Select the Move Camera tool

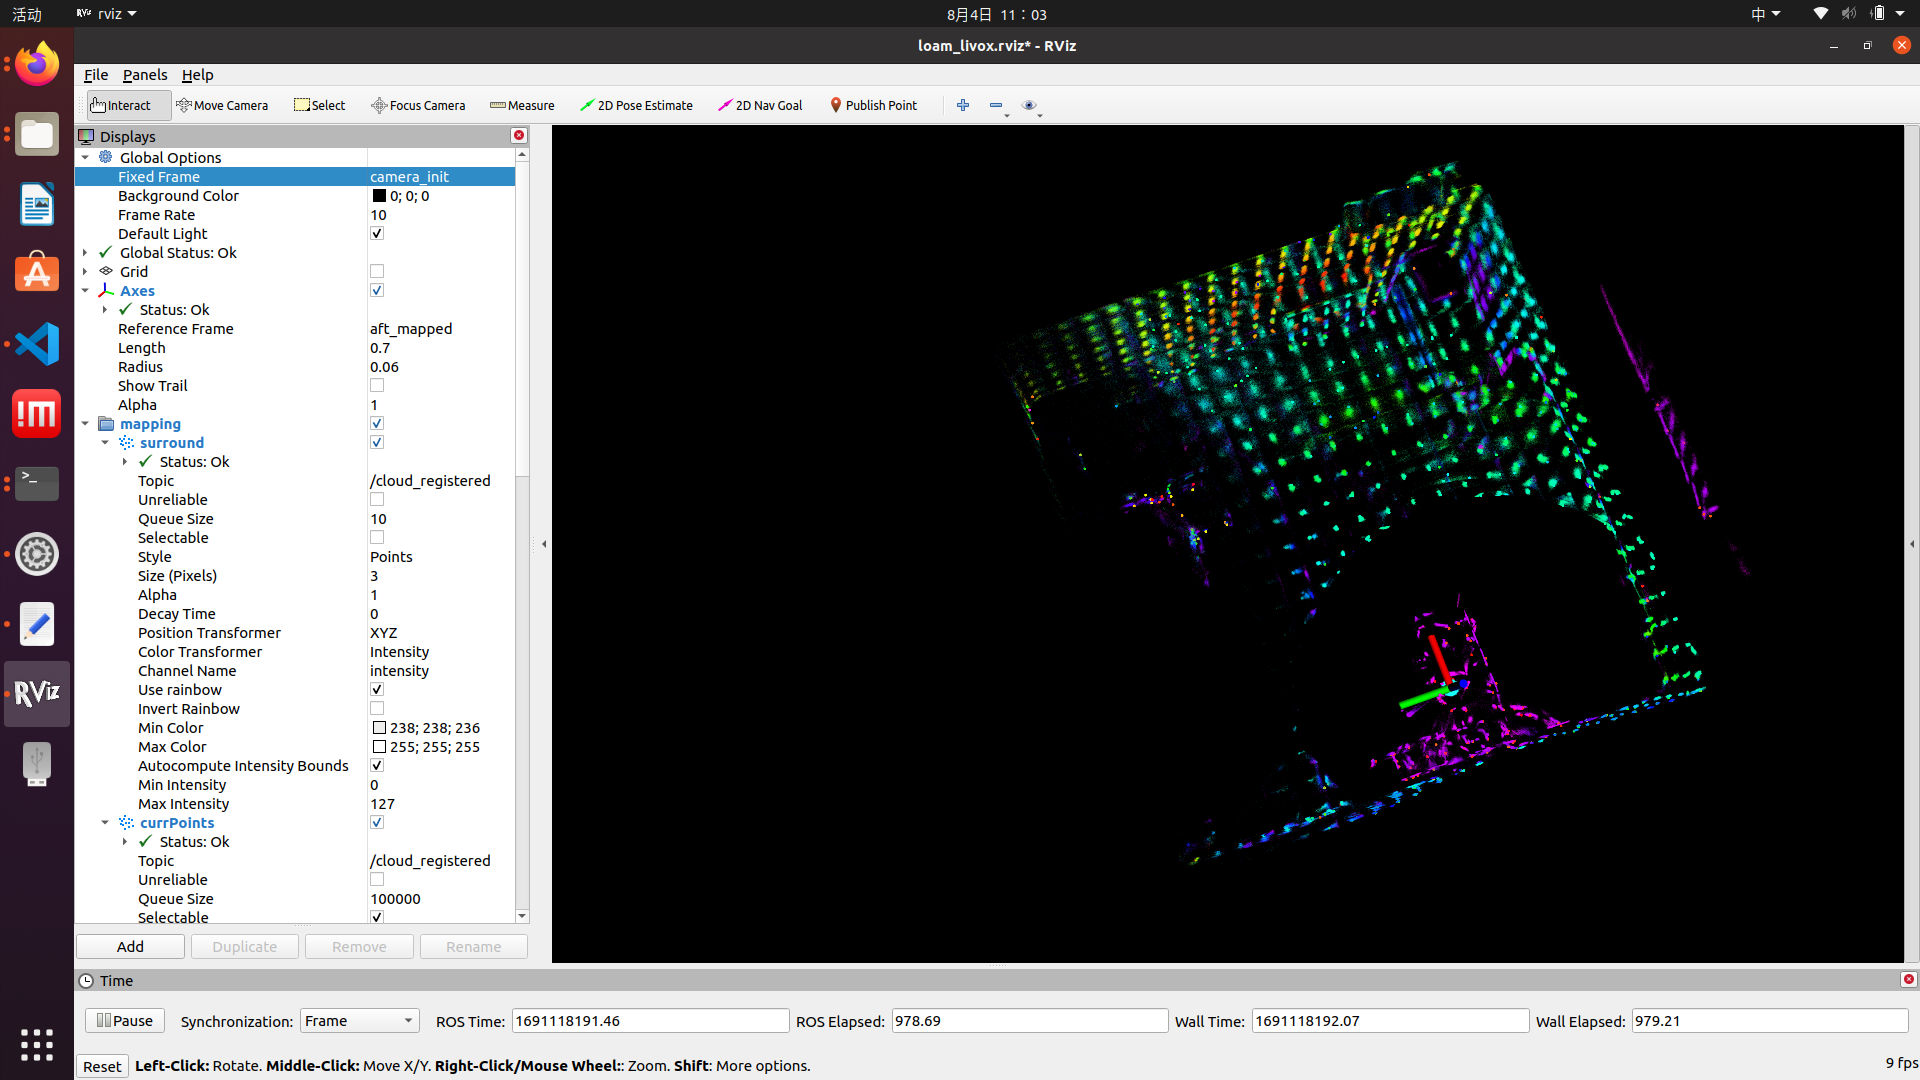pos(222,105)
